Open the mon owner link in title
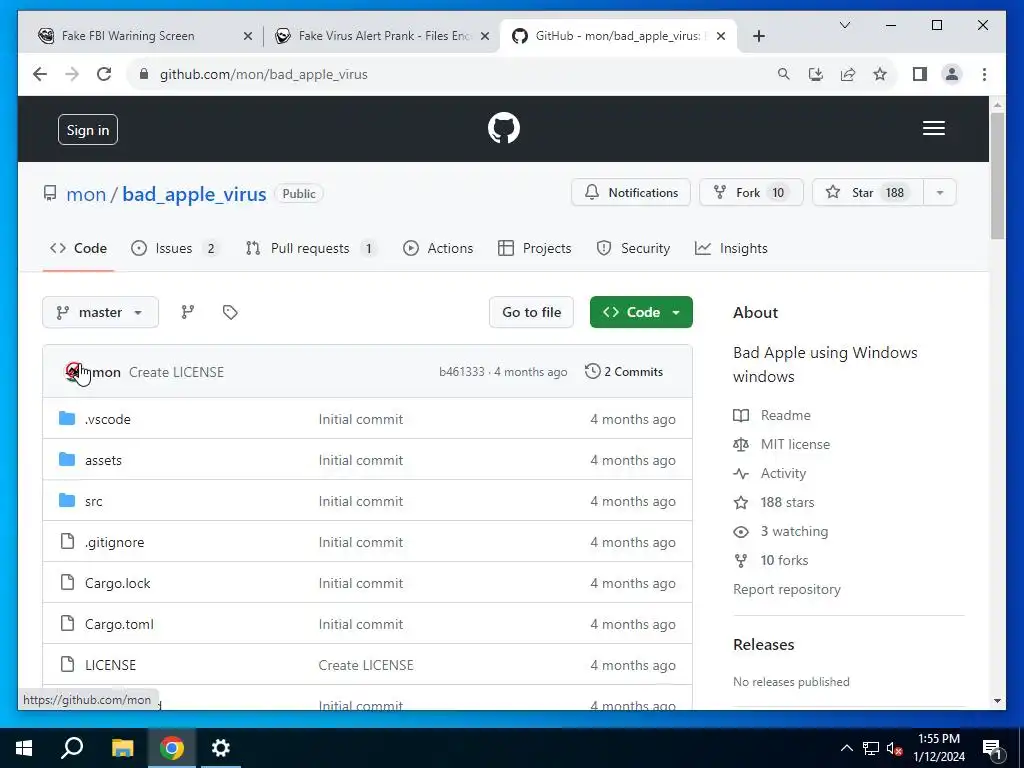1024x768 pixels. click(x=86, y=194)
